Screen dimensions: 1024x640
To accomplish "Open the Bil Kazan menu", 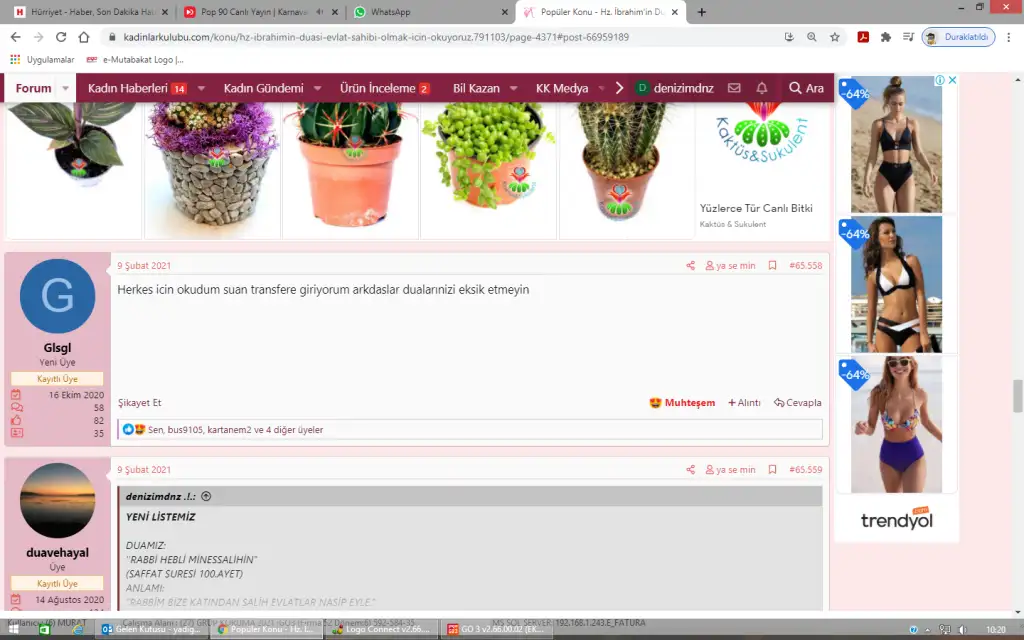I will [476, 88].
